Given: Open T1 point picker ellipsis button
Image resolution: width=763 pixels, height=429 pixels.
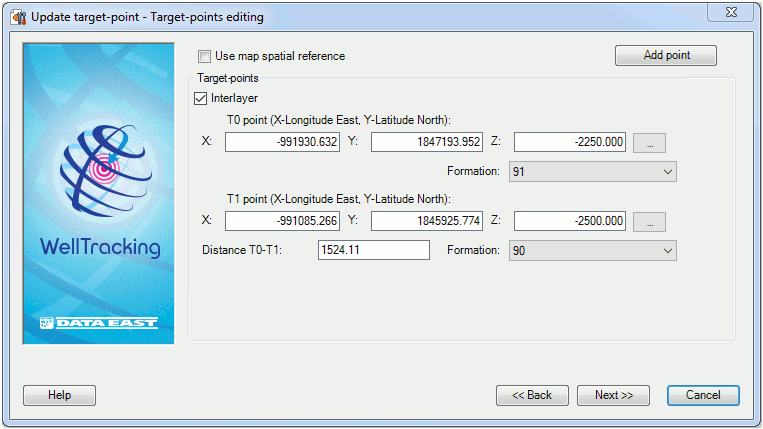Looking at the screenshot, I should [x=649, y=221].
